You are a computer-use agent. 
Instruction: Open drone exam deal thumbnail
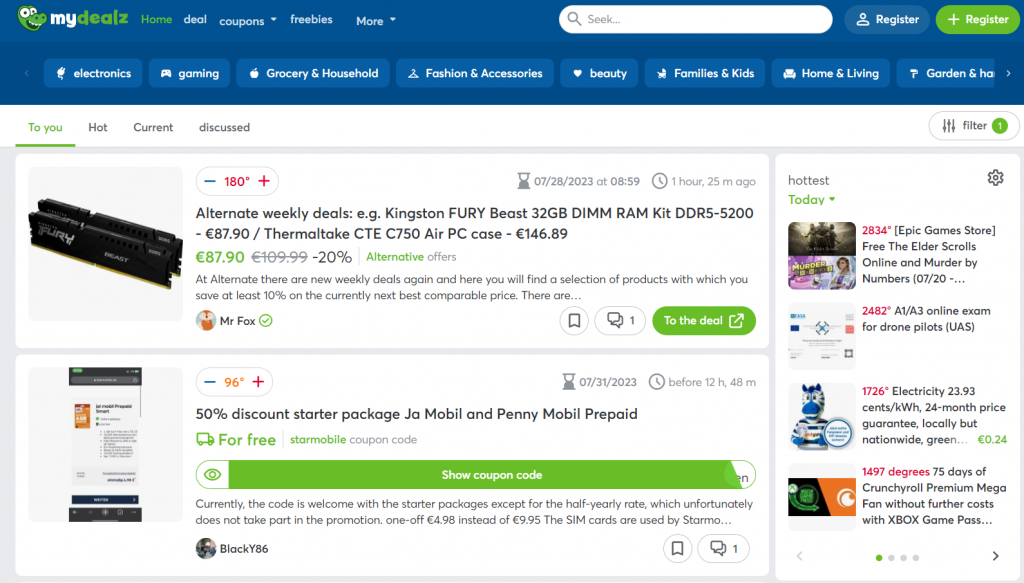click(x=822, y=336)
